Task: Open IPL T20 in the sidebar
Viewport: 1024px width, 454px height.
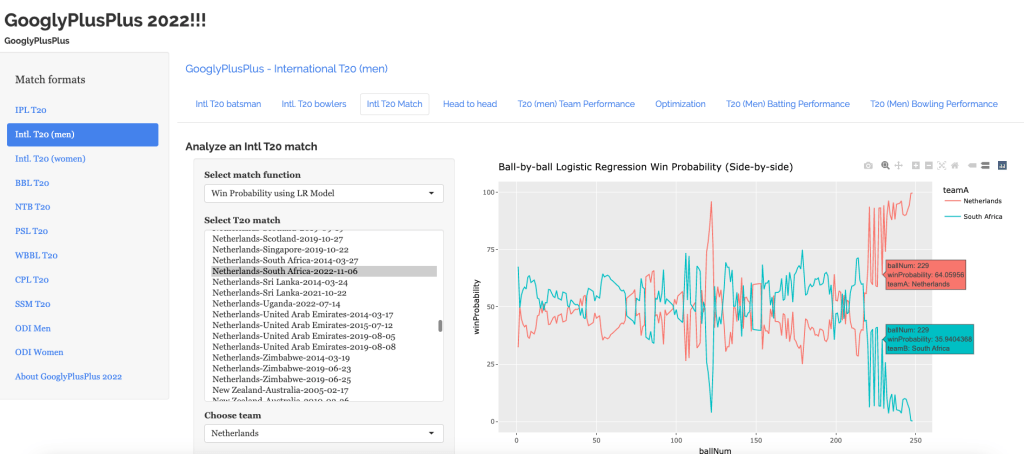Action: (30, 110)
